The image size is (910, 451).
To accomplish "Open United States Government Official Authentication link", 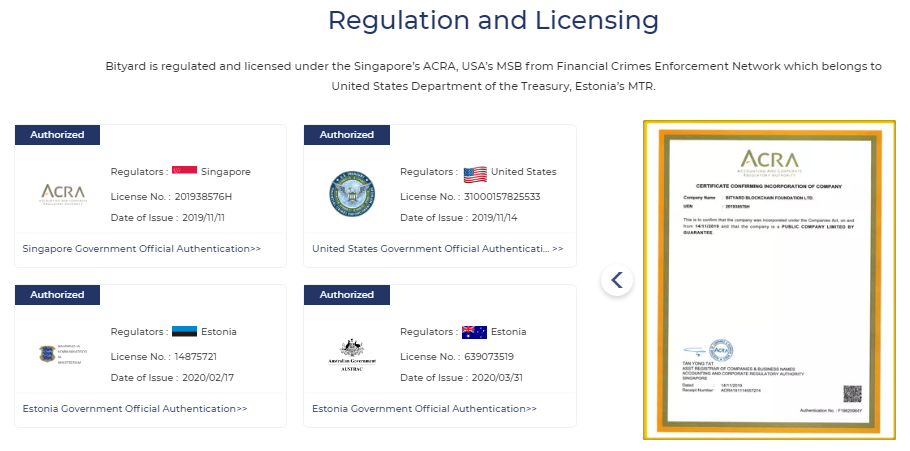I will pos(438,248).
